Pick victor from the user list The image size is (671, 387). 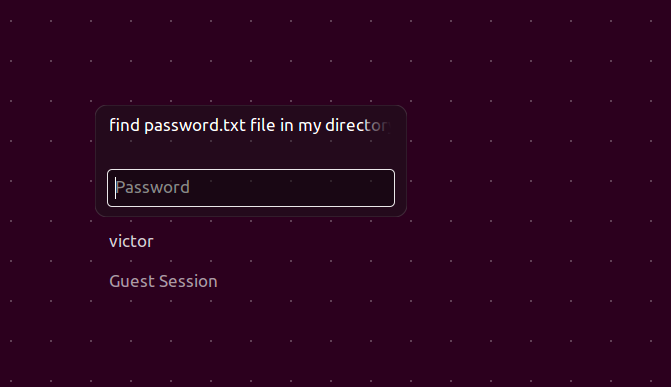(x=131, y=241)
